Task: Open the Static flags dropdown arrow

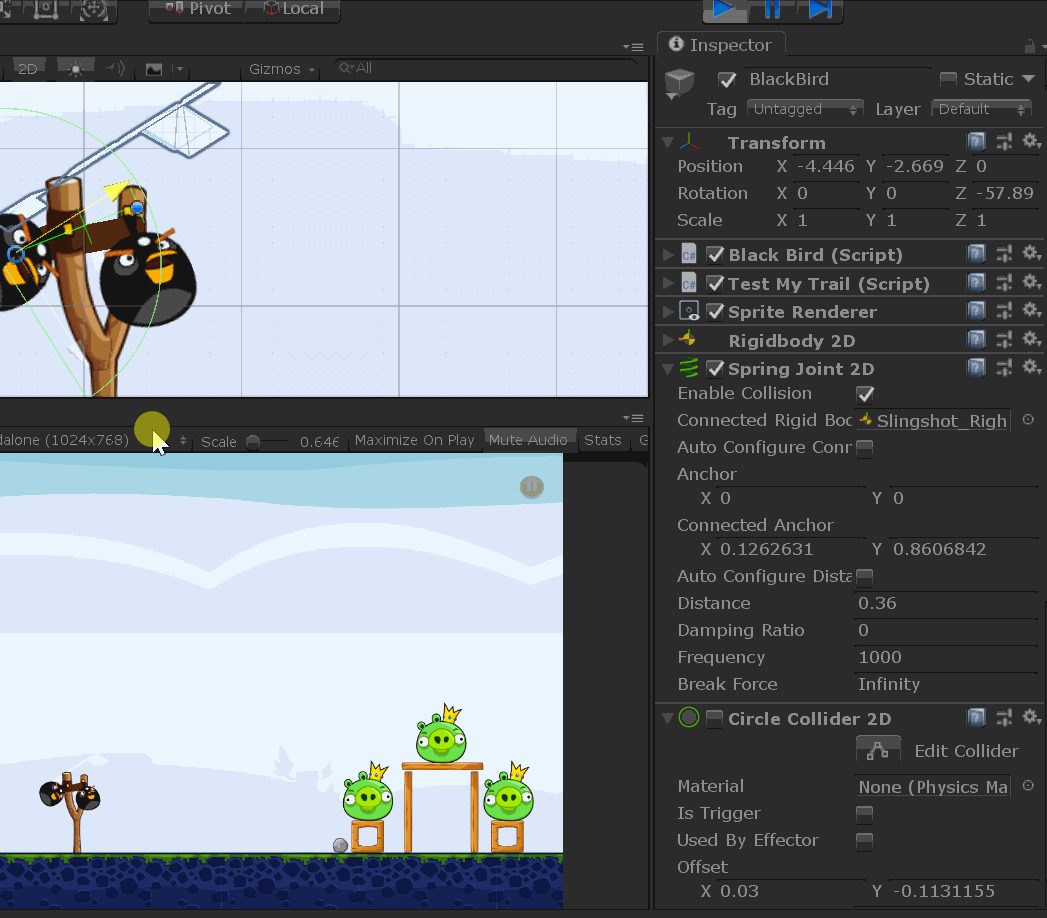Action: [1028, 79]
